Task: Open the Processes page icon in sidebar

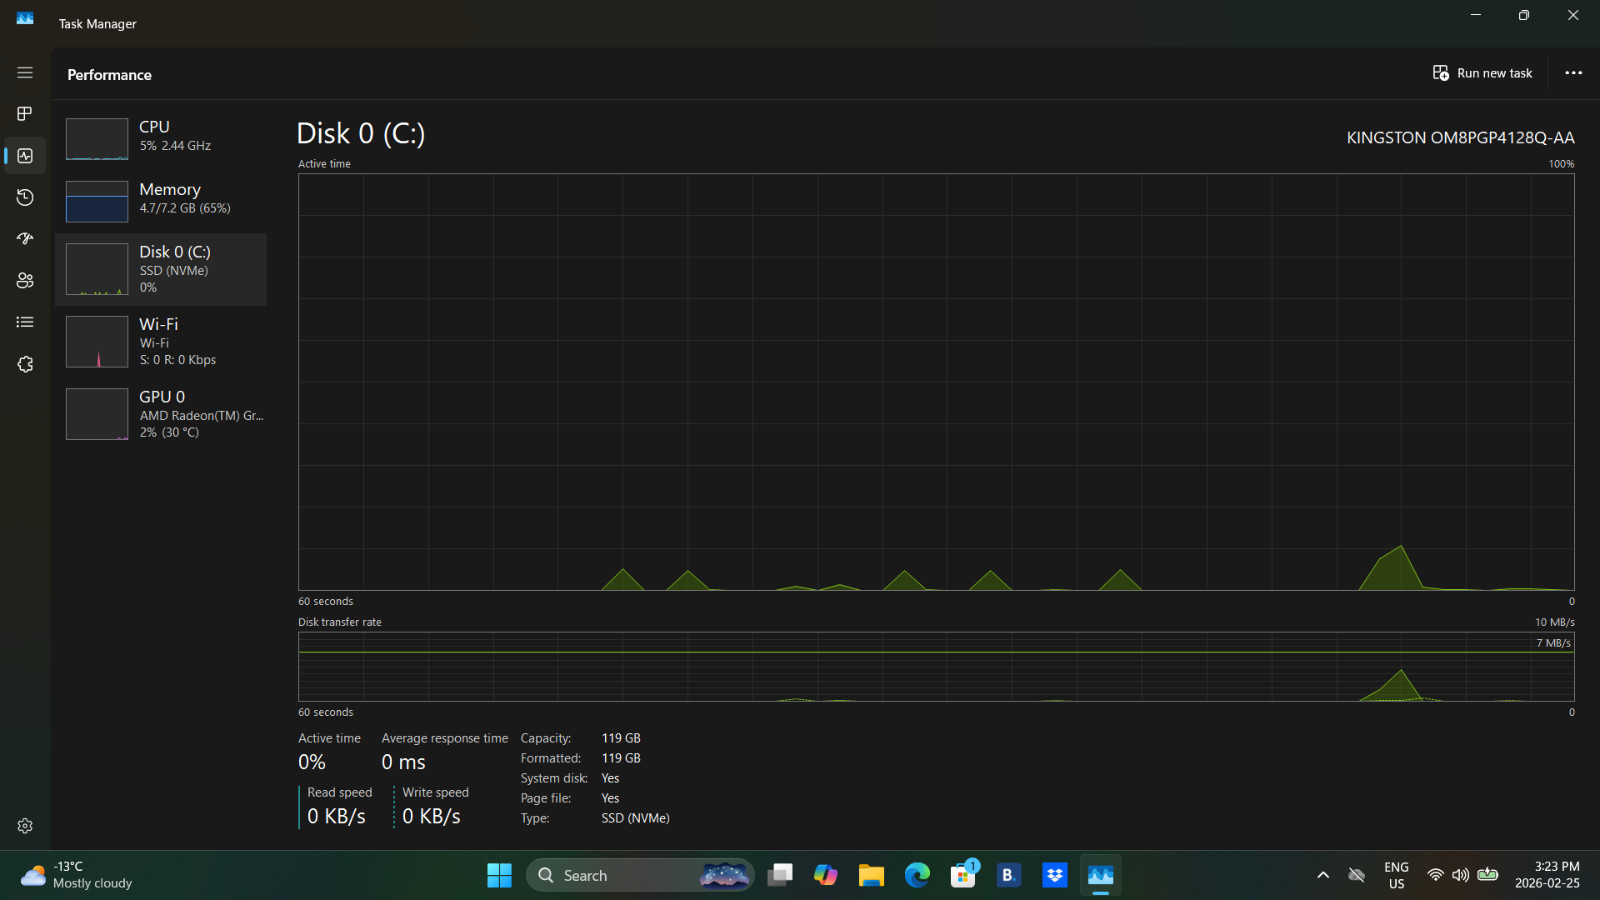Action: tap(25, 114)
